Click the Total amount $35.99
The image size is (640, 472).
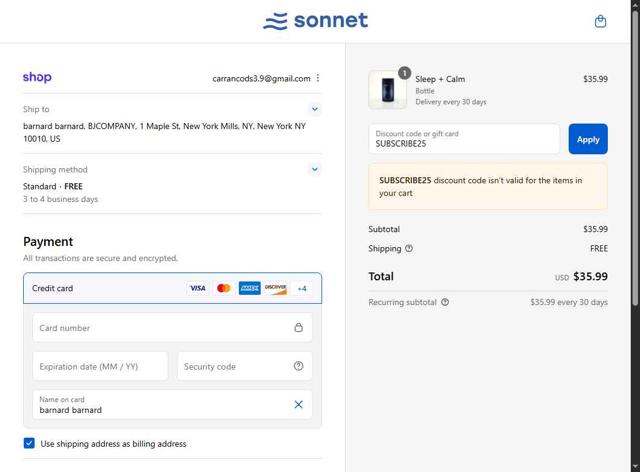590,276
